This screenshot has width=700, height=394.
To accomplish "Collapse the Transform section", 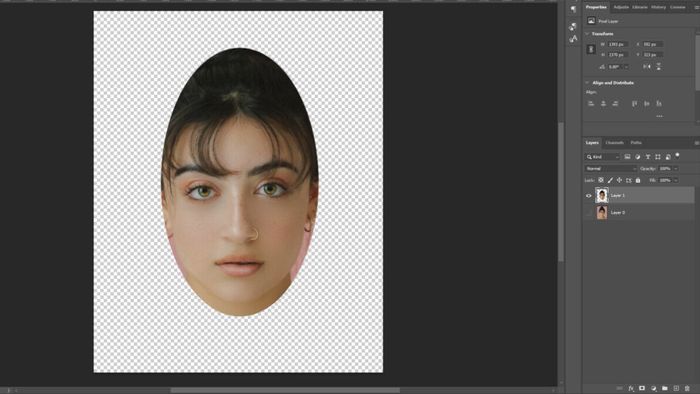I will tap(587, 34).
